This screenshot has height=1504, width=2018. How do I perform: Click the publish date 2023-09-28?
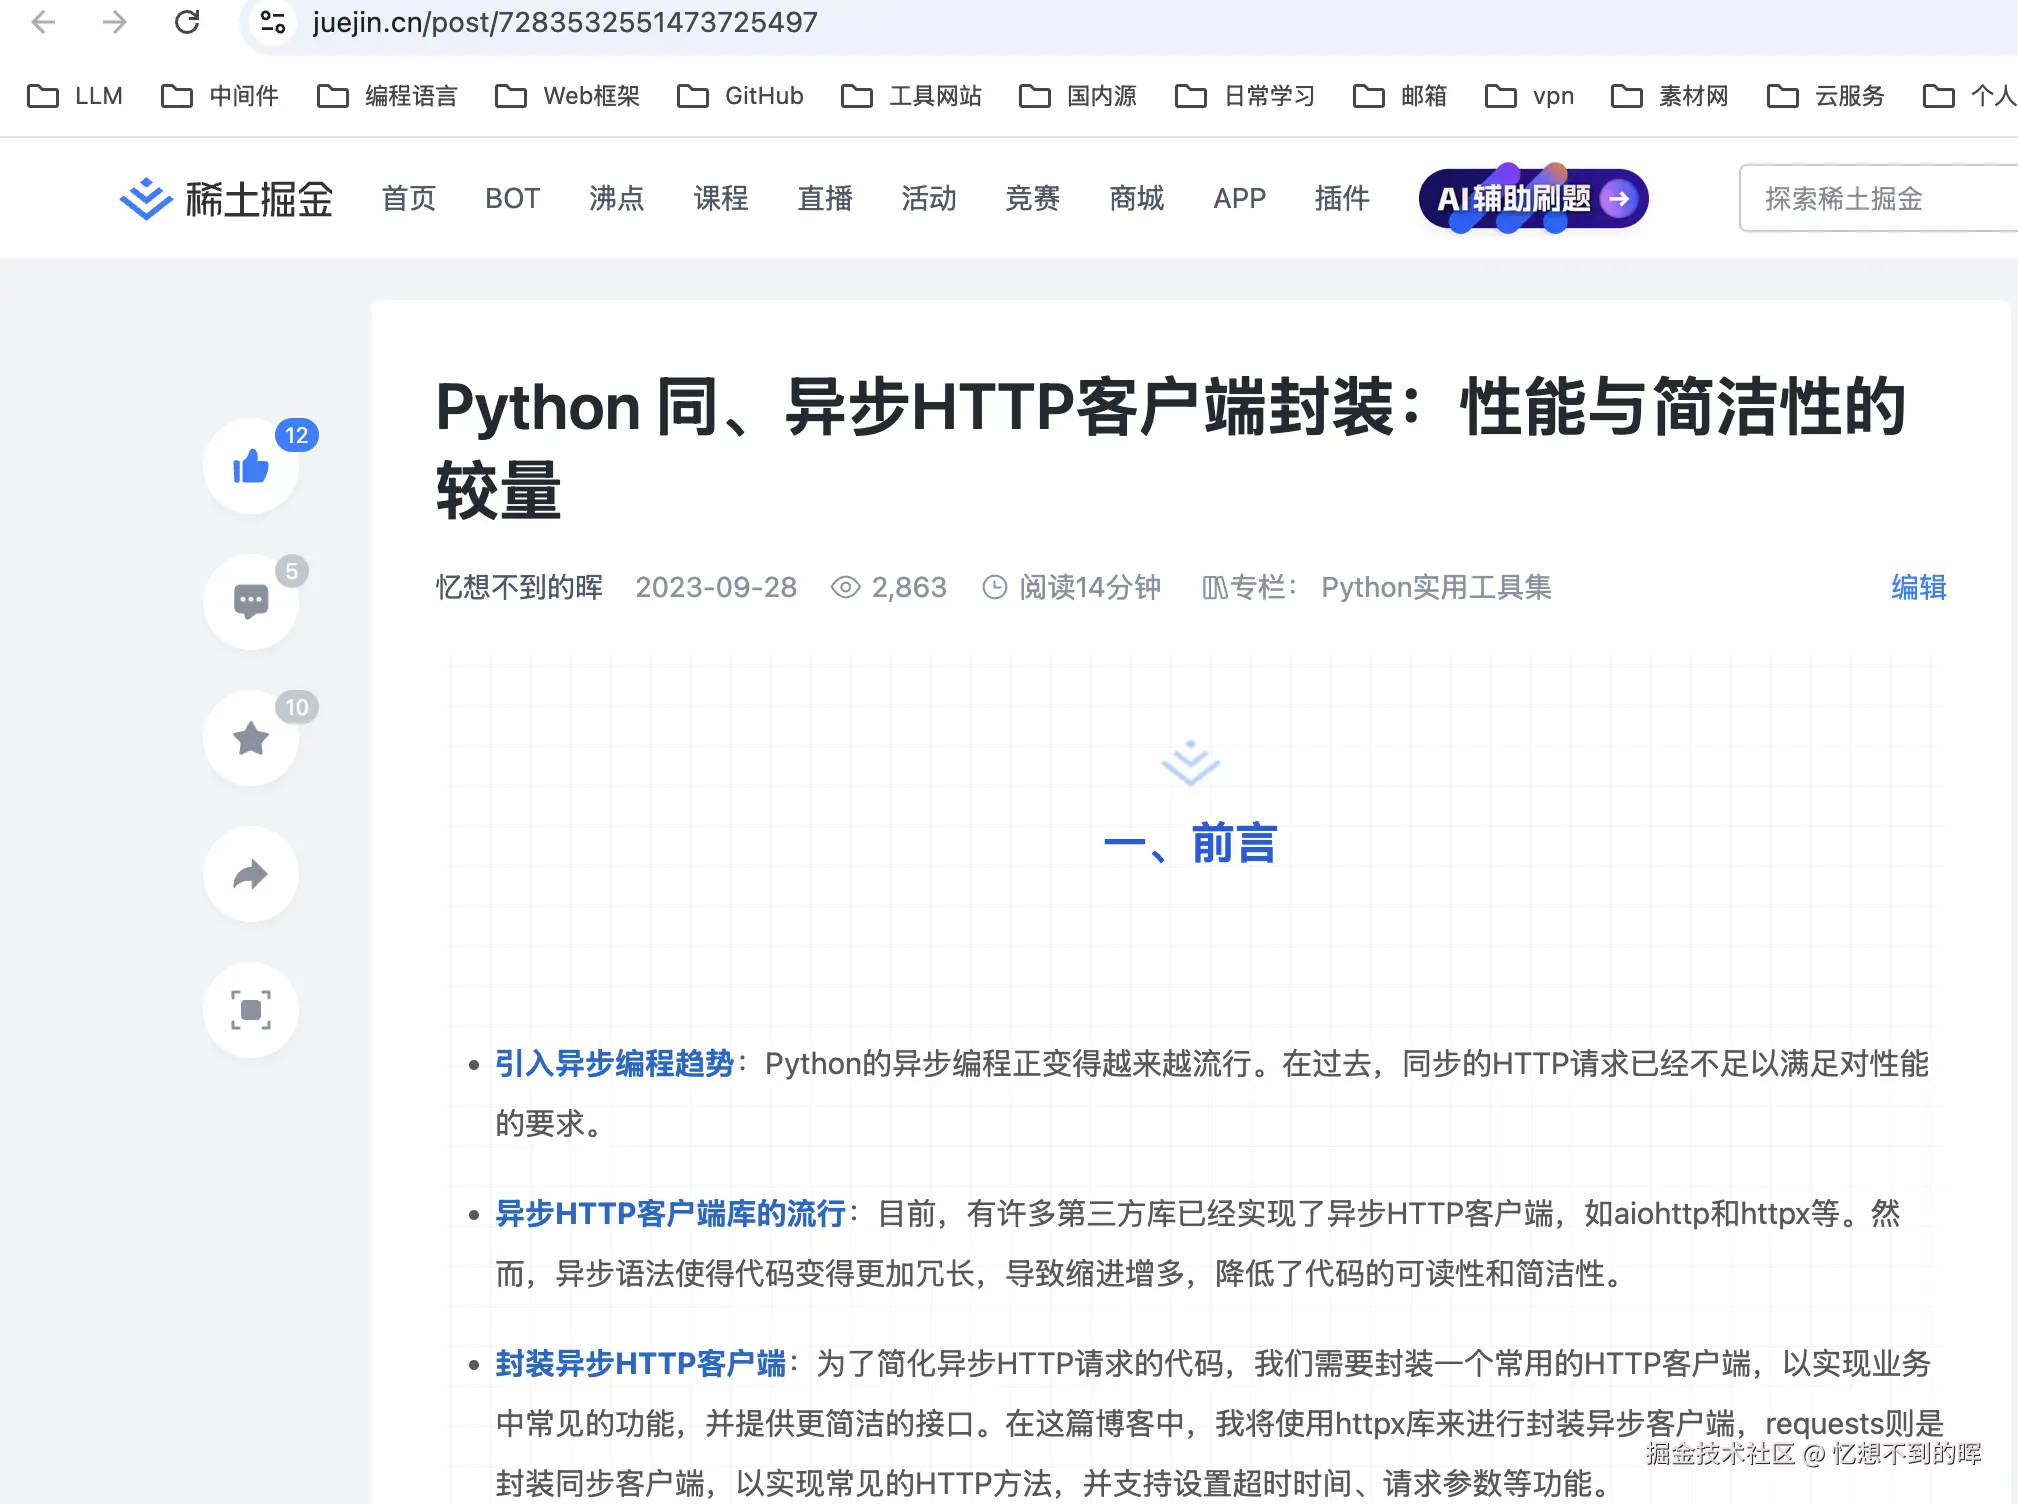tap(716, 587)
